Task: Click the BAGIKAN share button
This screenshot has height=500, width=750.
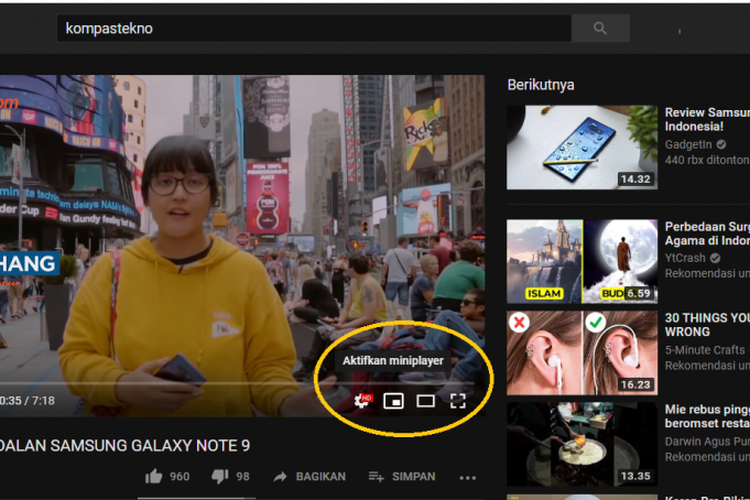Action: pos(309,477)
